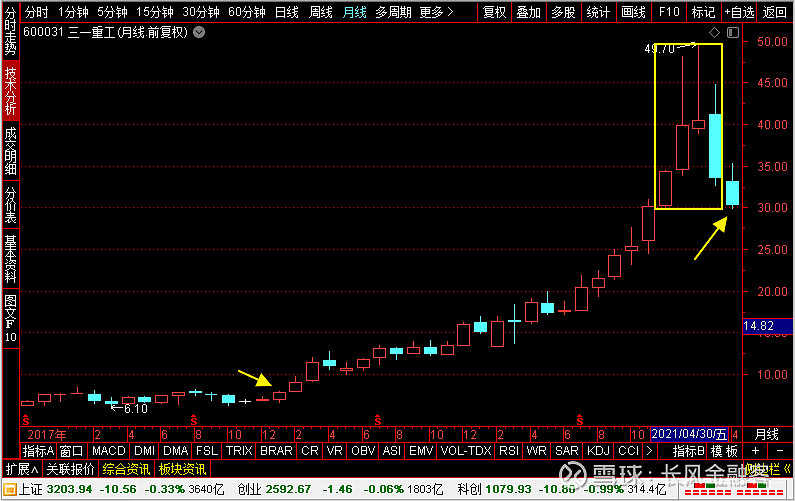Click the 窗口 window option

71,450
